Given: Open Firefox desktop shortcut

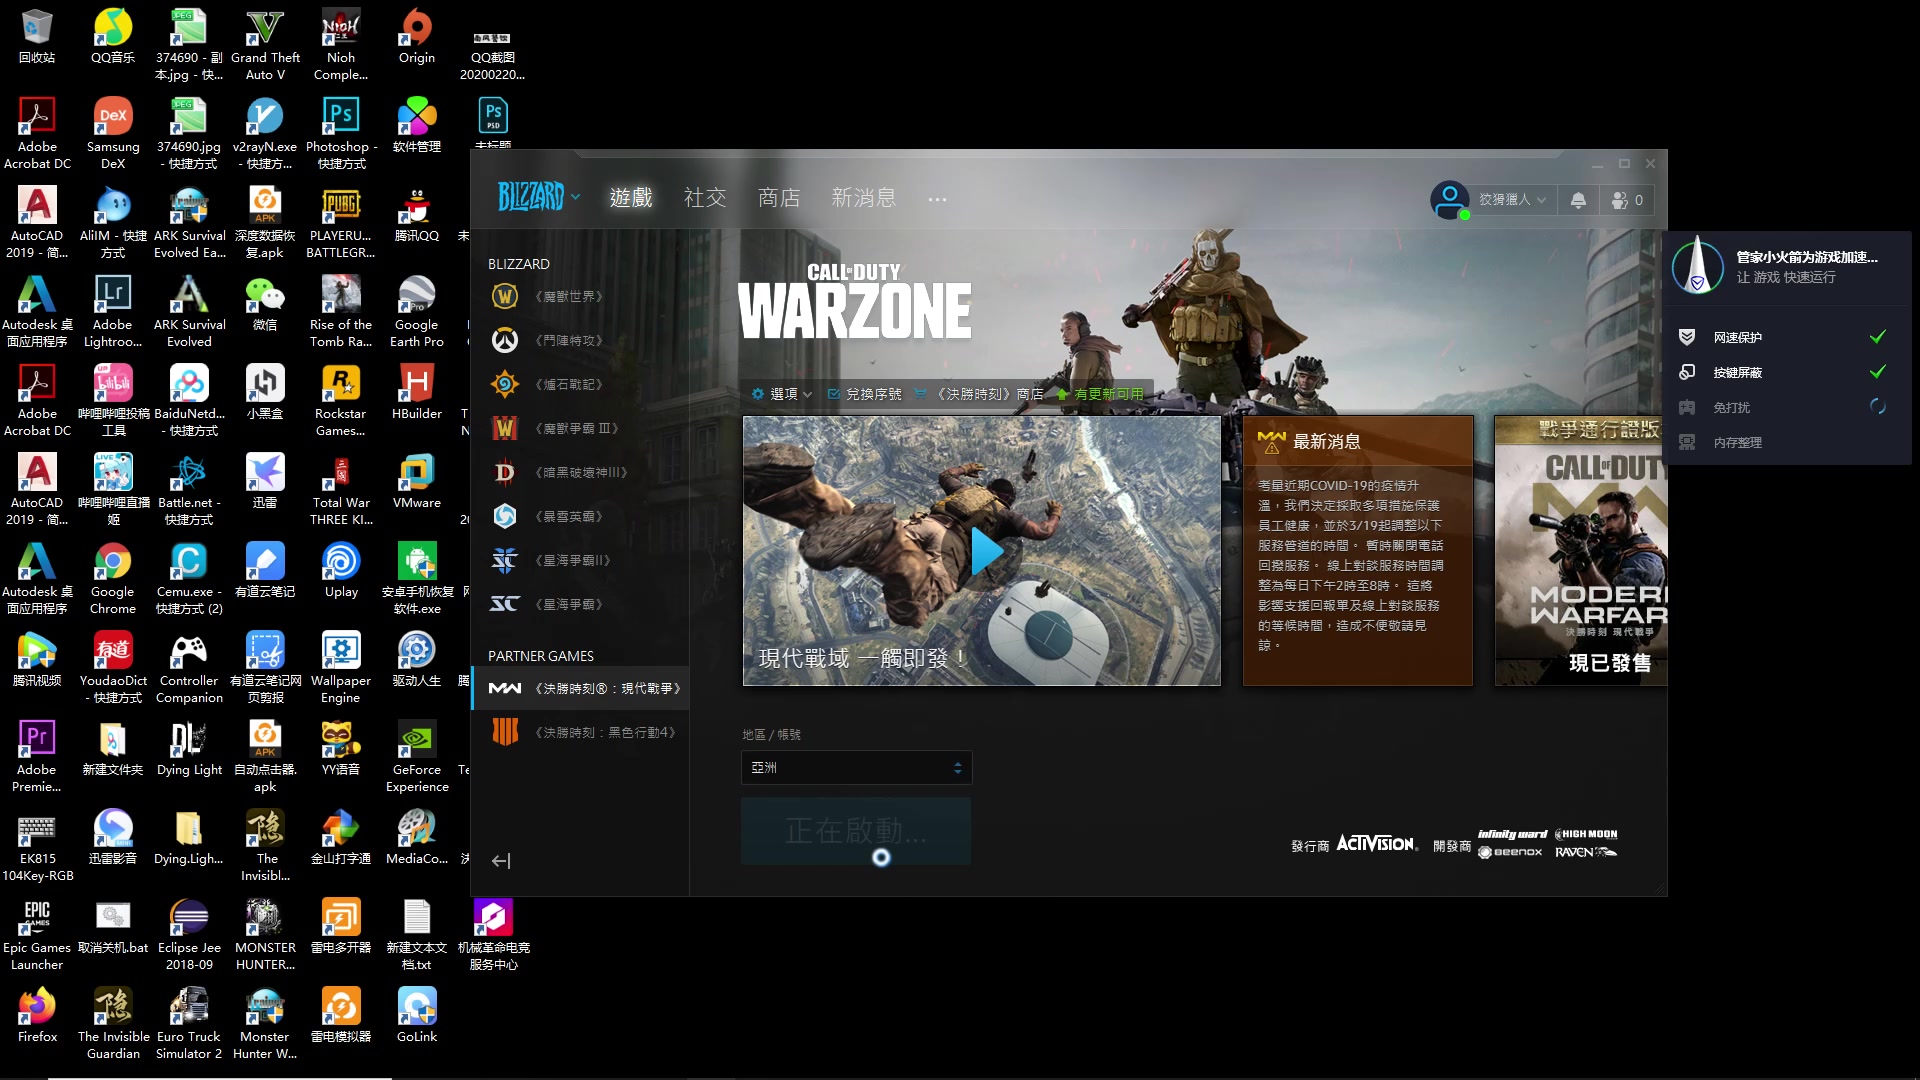Looking at the screenshot, I should click(37, 1015).
